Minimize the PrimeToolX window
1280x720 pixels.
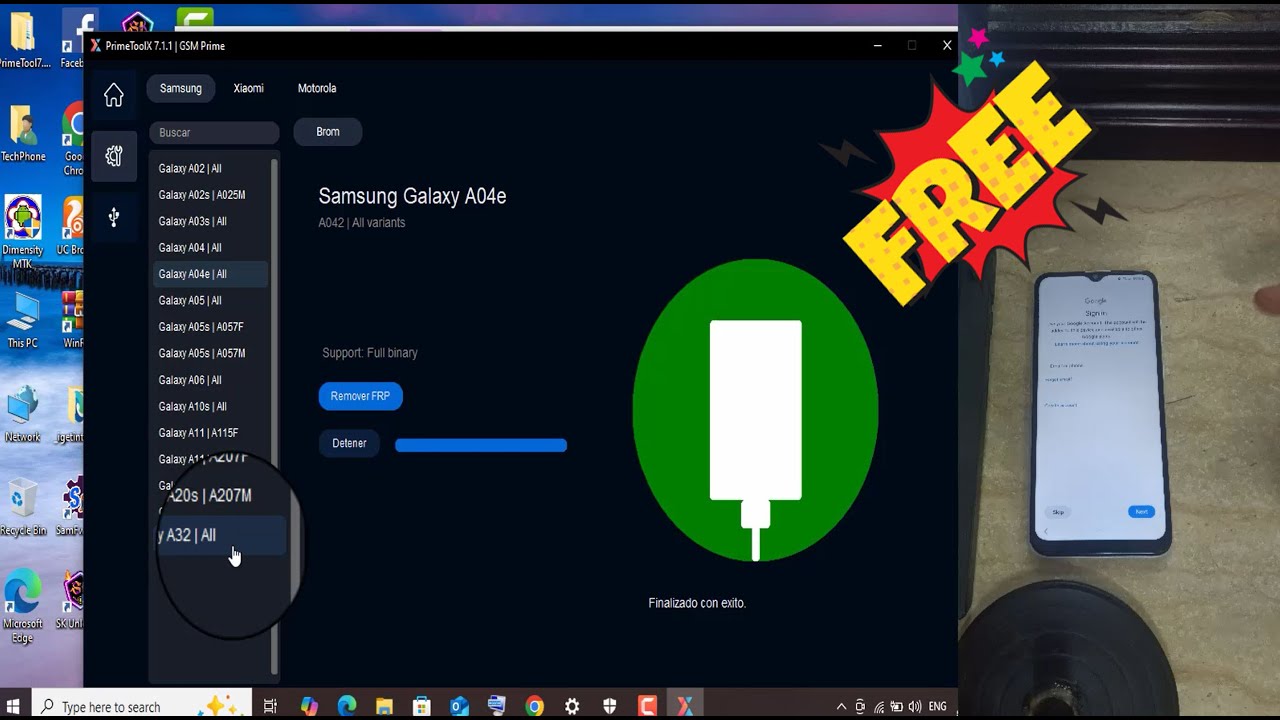(x=877, y=46)
